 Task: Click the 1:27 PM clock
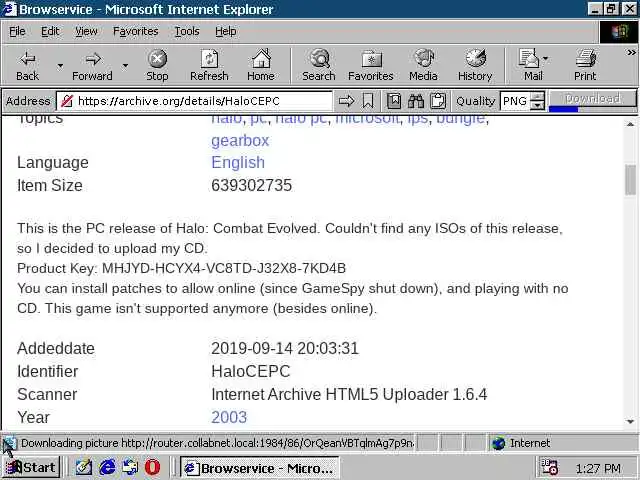click(x=598, y=468)
